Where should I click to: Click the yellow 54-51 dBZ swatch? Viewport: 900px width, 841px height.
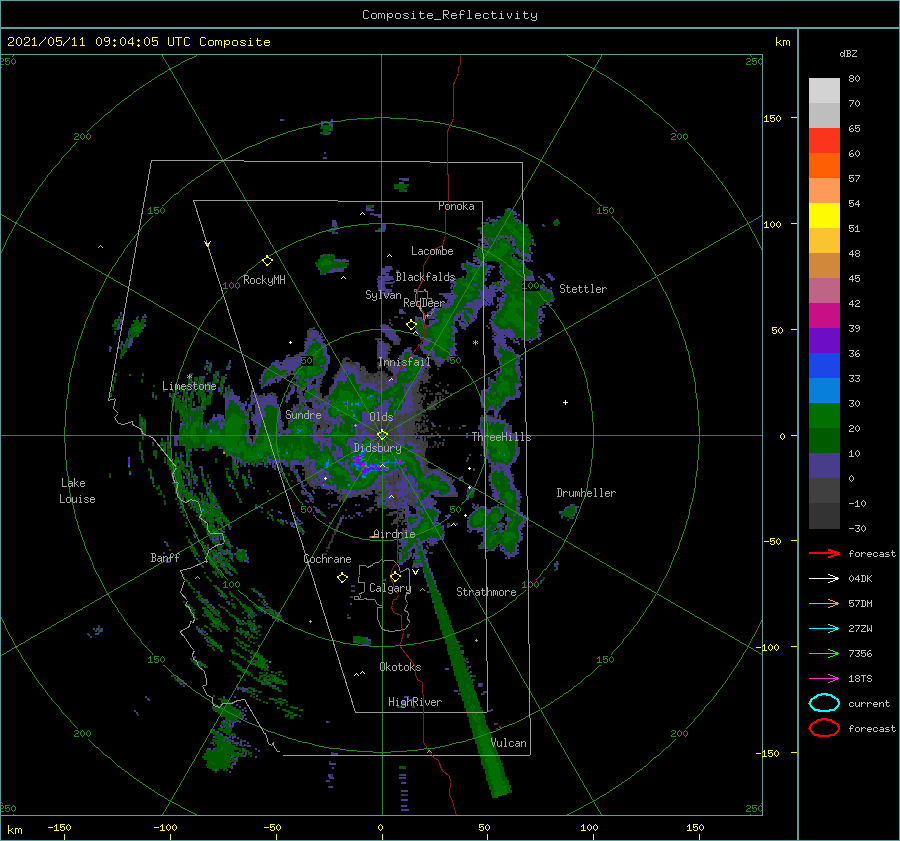click(824, 216)
